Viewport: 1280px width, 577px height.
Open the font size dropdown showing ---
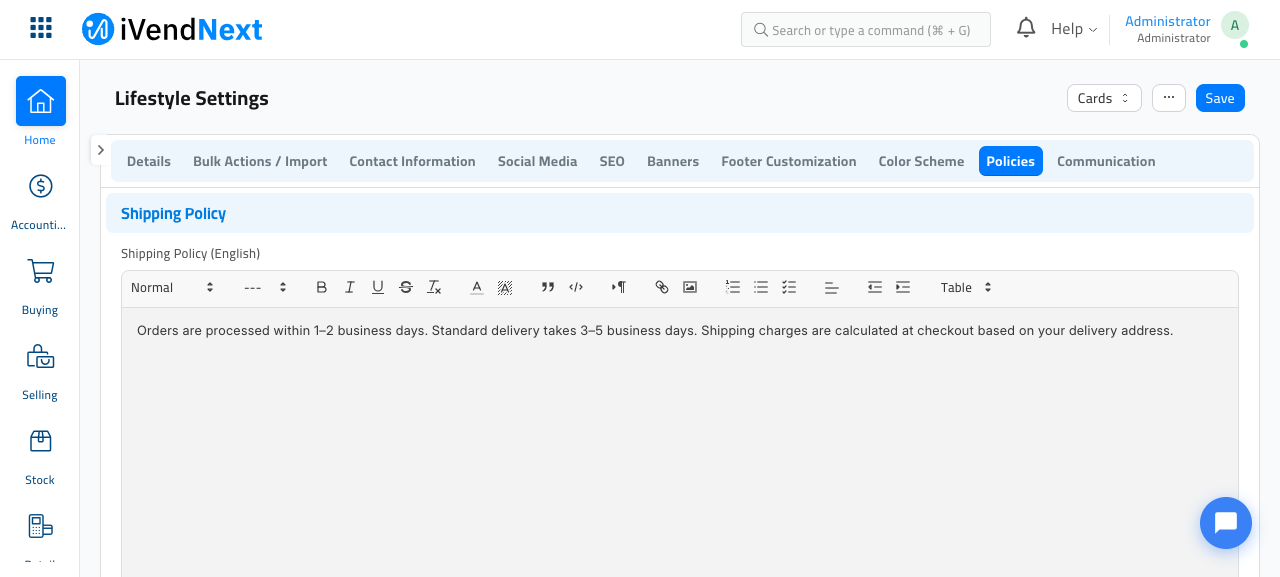coord(265,287)
